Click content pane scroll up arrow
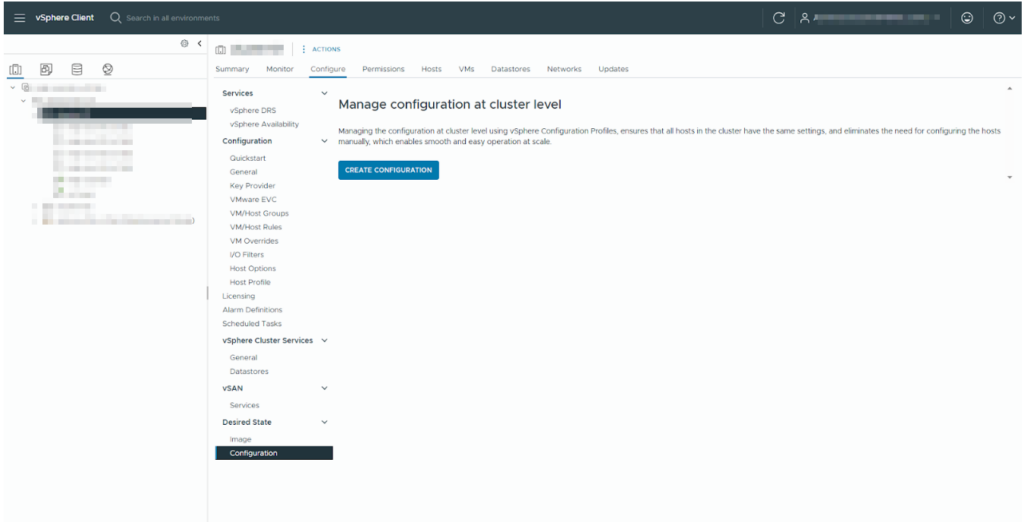The width and height of the screenshot is (1024, 522). point(1010,86)
